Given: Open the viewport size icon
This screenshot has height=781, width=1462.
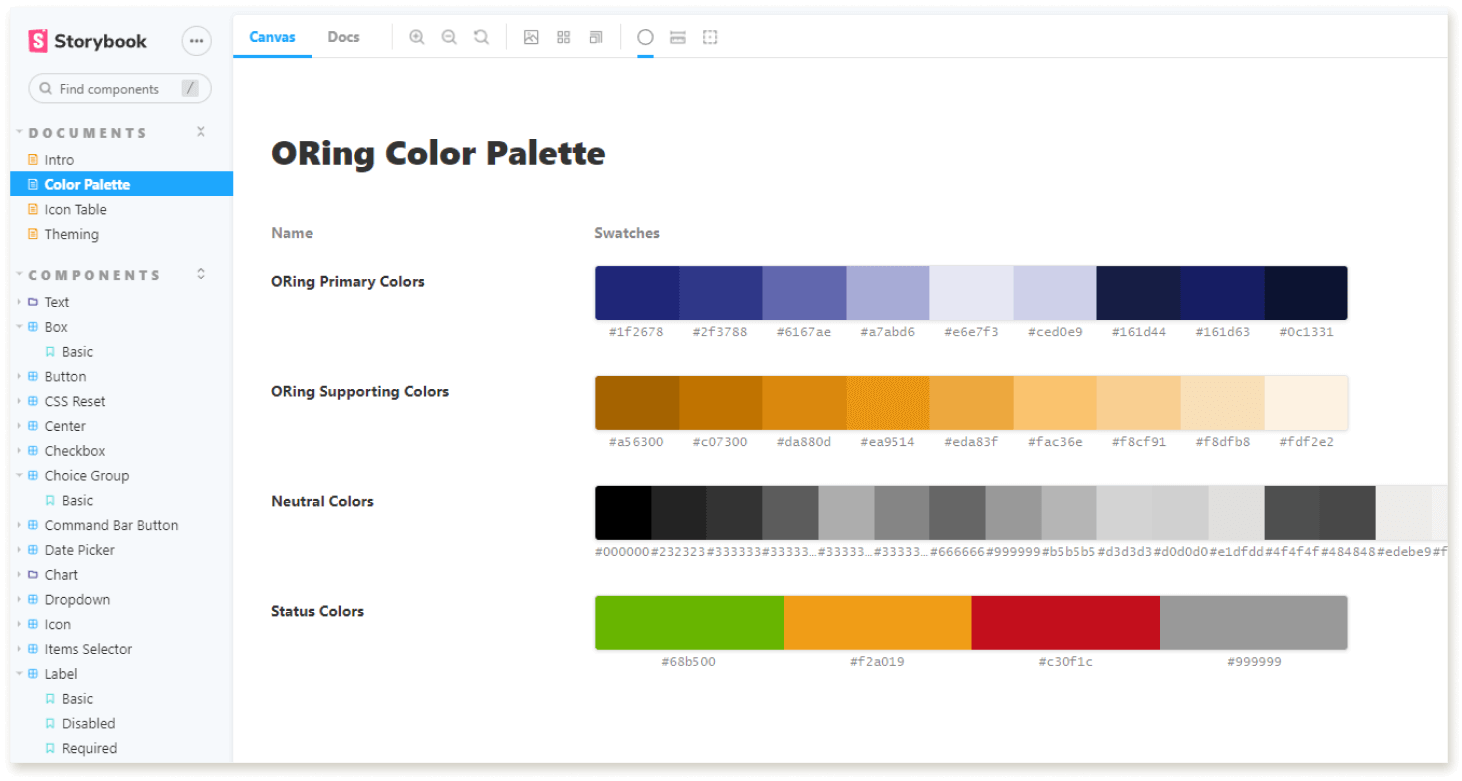Looking at the screenshot, I should 596,37.
